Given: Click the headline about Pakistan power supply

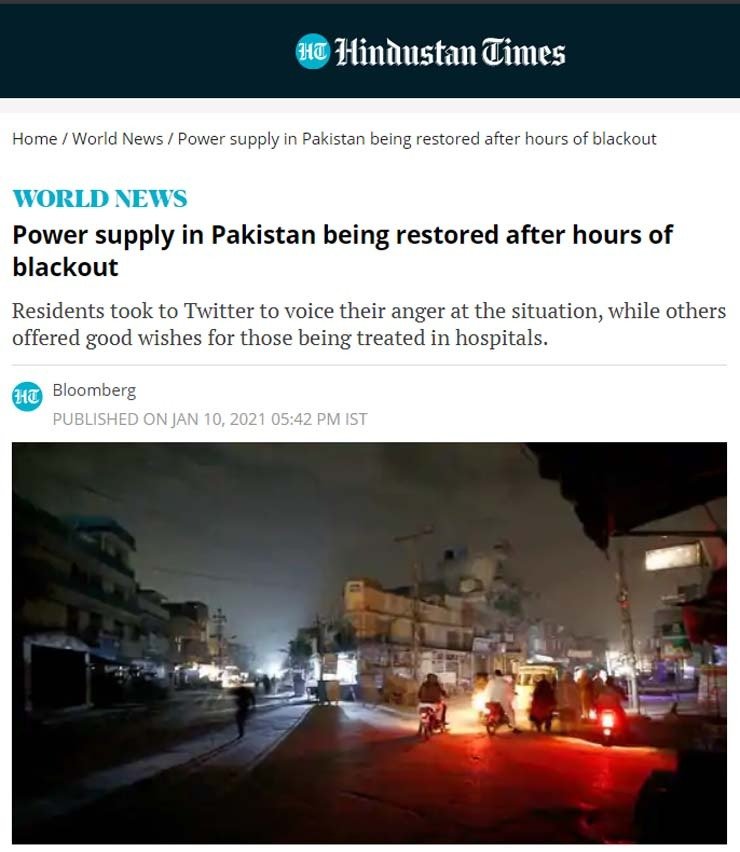Looking at the screenshot, I should point(342,250).
